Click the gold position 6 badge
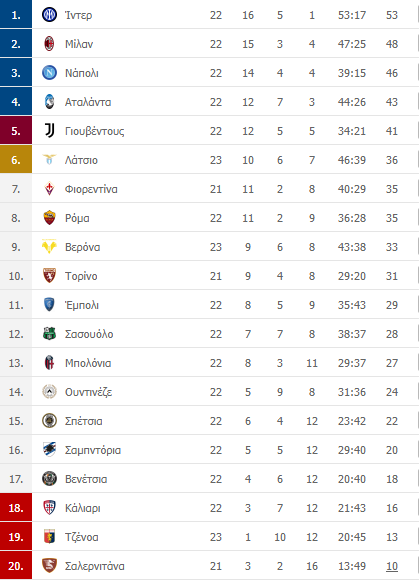 pyautogui.click(x=16, y=160)
